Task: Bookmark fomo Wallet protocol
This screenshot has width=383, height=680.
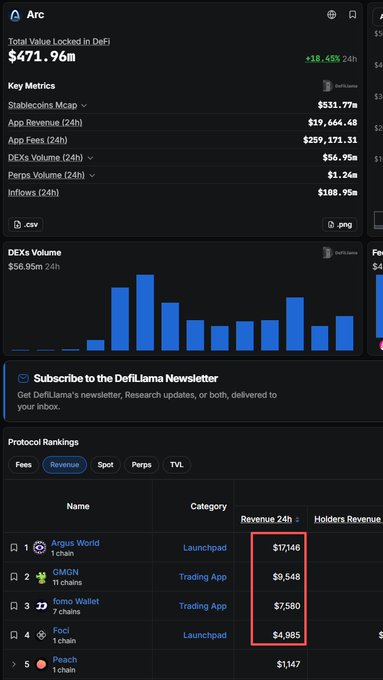Action: (x=14, y=606)
